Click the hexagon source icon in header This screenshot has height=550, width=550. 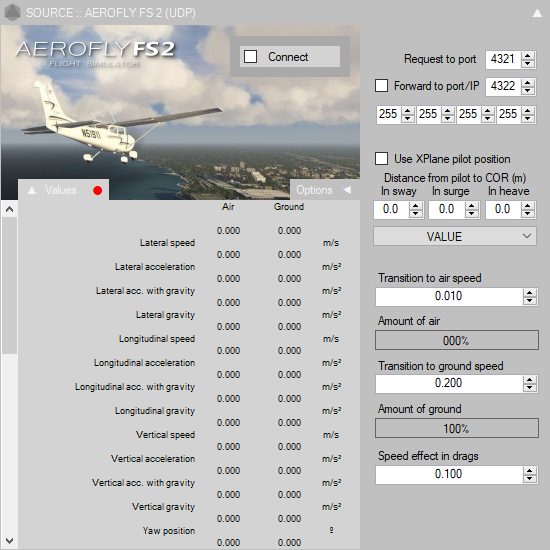point(13,13)
